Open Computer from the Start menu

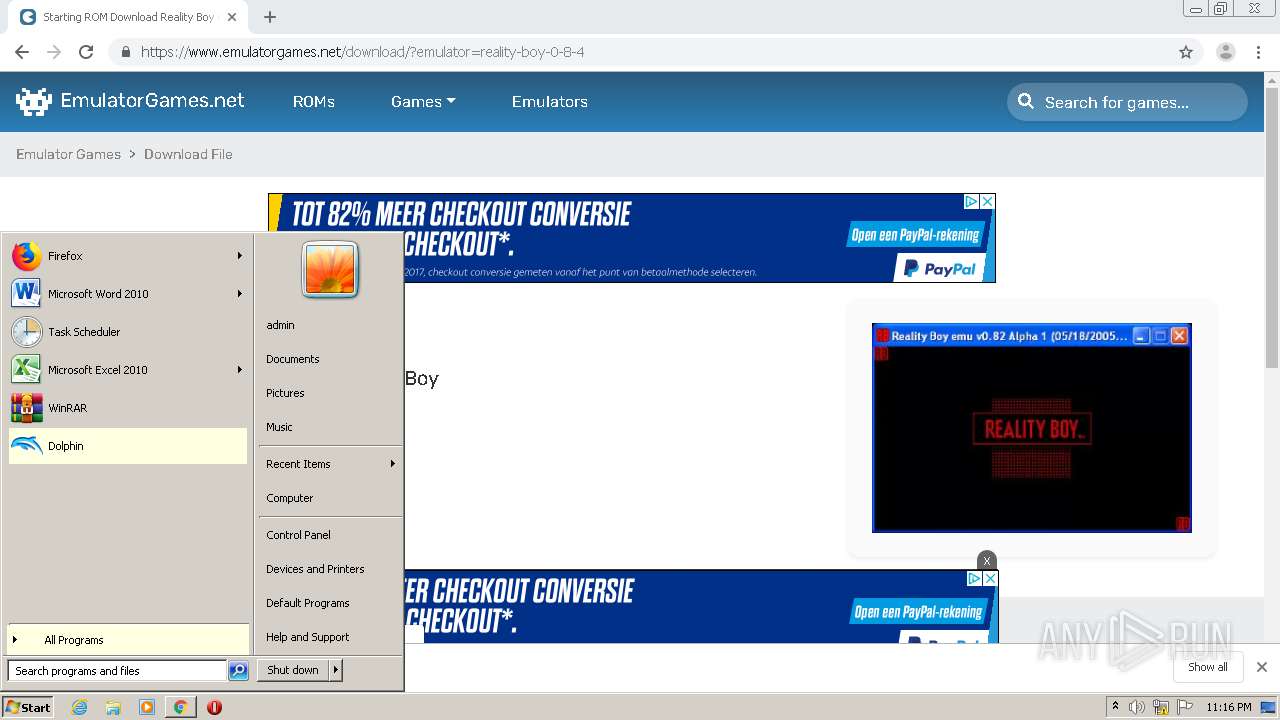click(330, 498)
